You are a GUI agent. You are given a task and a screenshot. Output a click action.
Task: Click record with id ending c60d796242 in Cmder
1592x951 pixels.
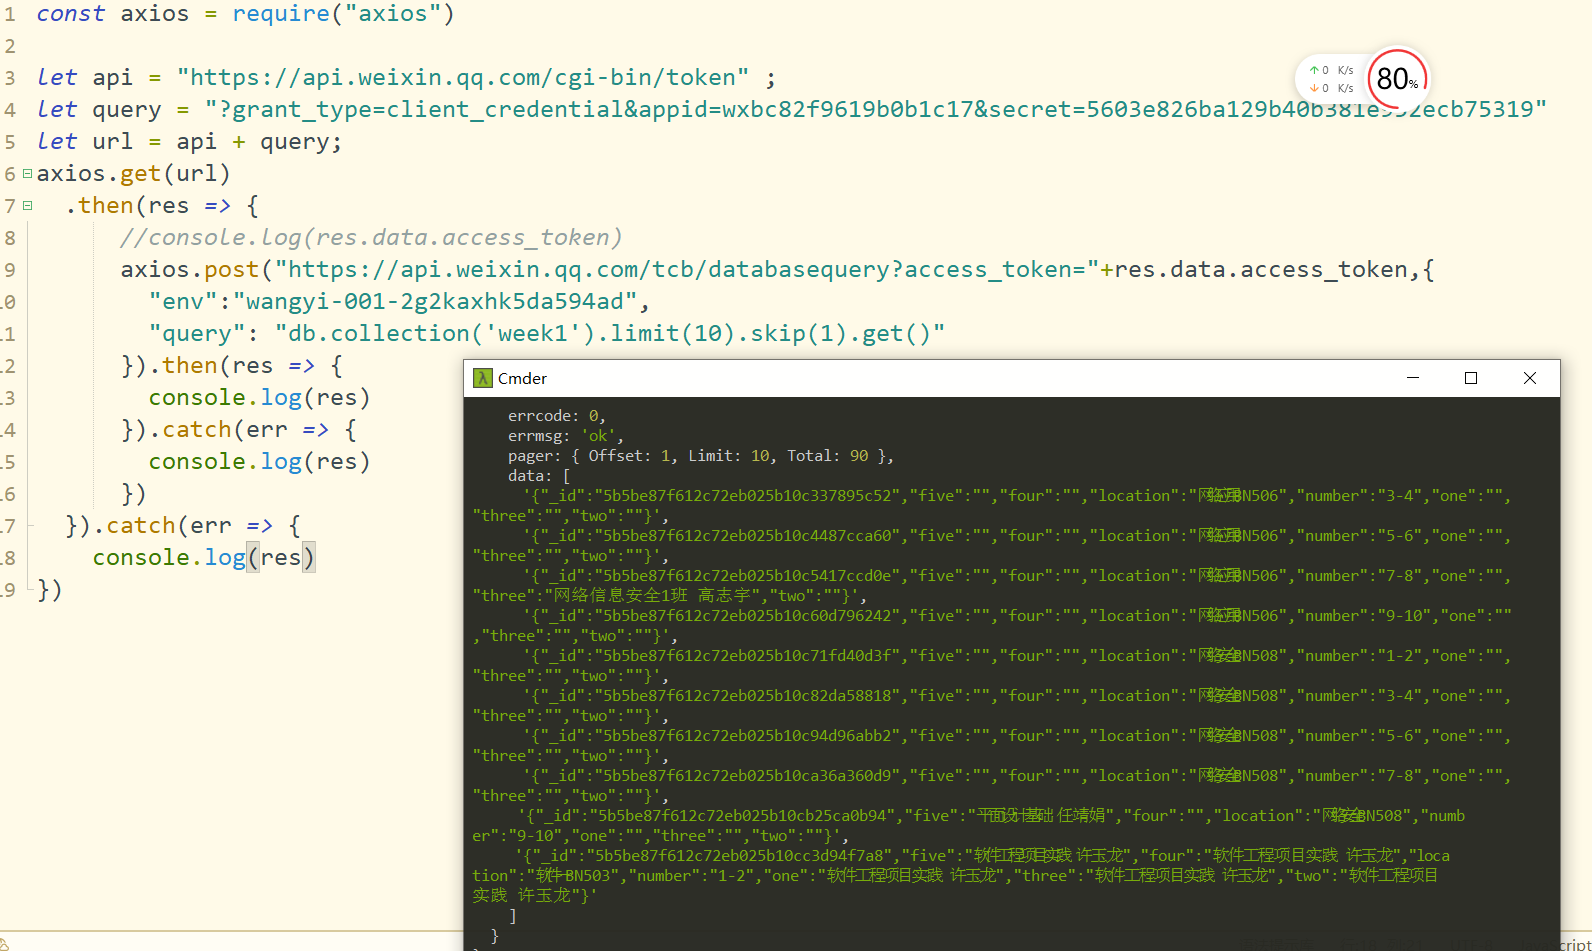point(991,626)
